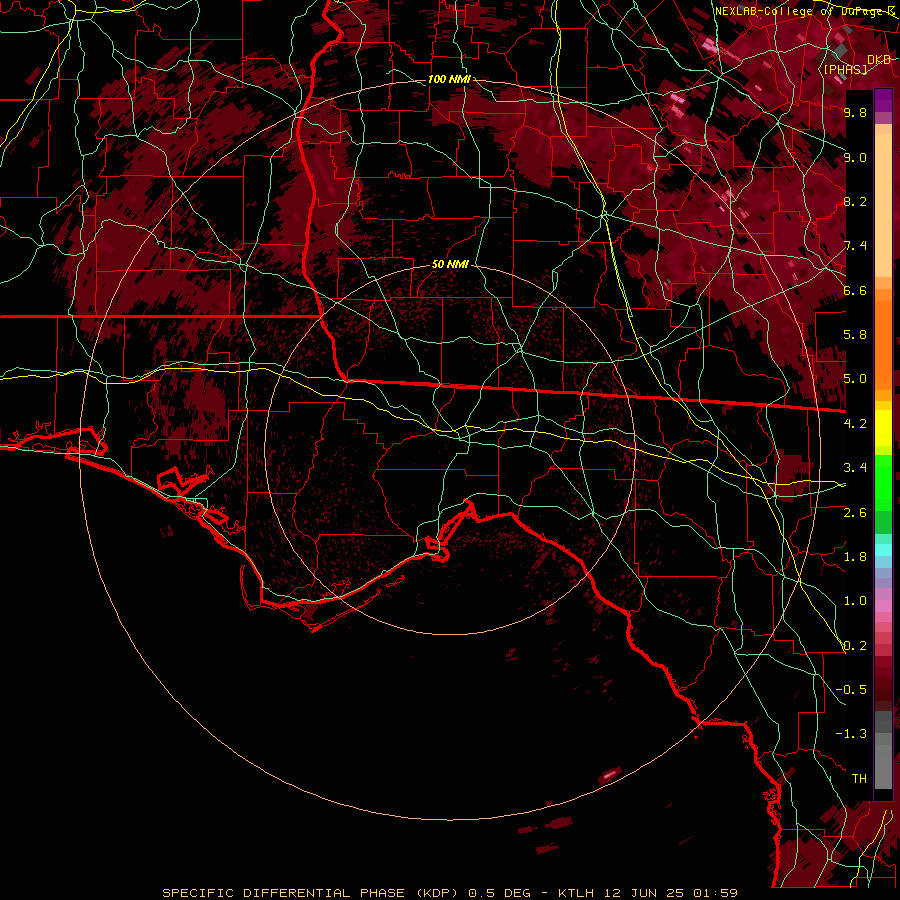Select the -1.3 value on the legend
This screenshot has height=900, width=900.
tap(851, 734)
